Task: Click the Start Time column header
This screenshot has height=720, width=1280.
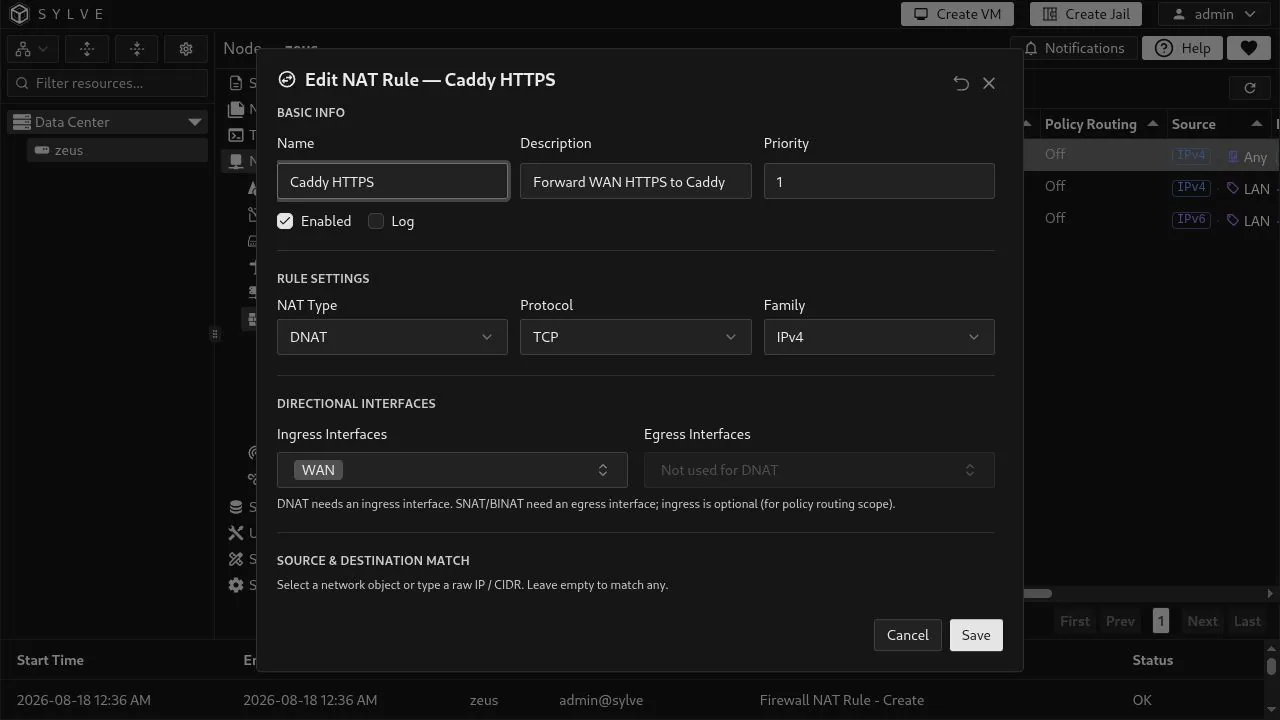Action: [50, 660]
